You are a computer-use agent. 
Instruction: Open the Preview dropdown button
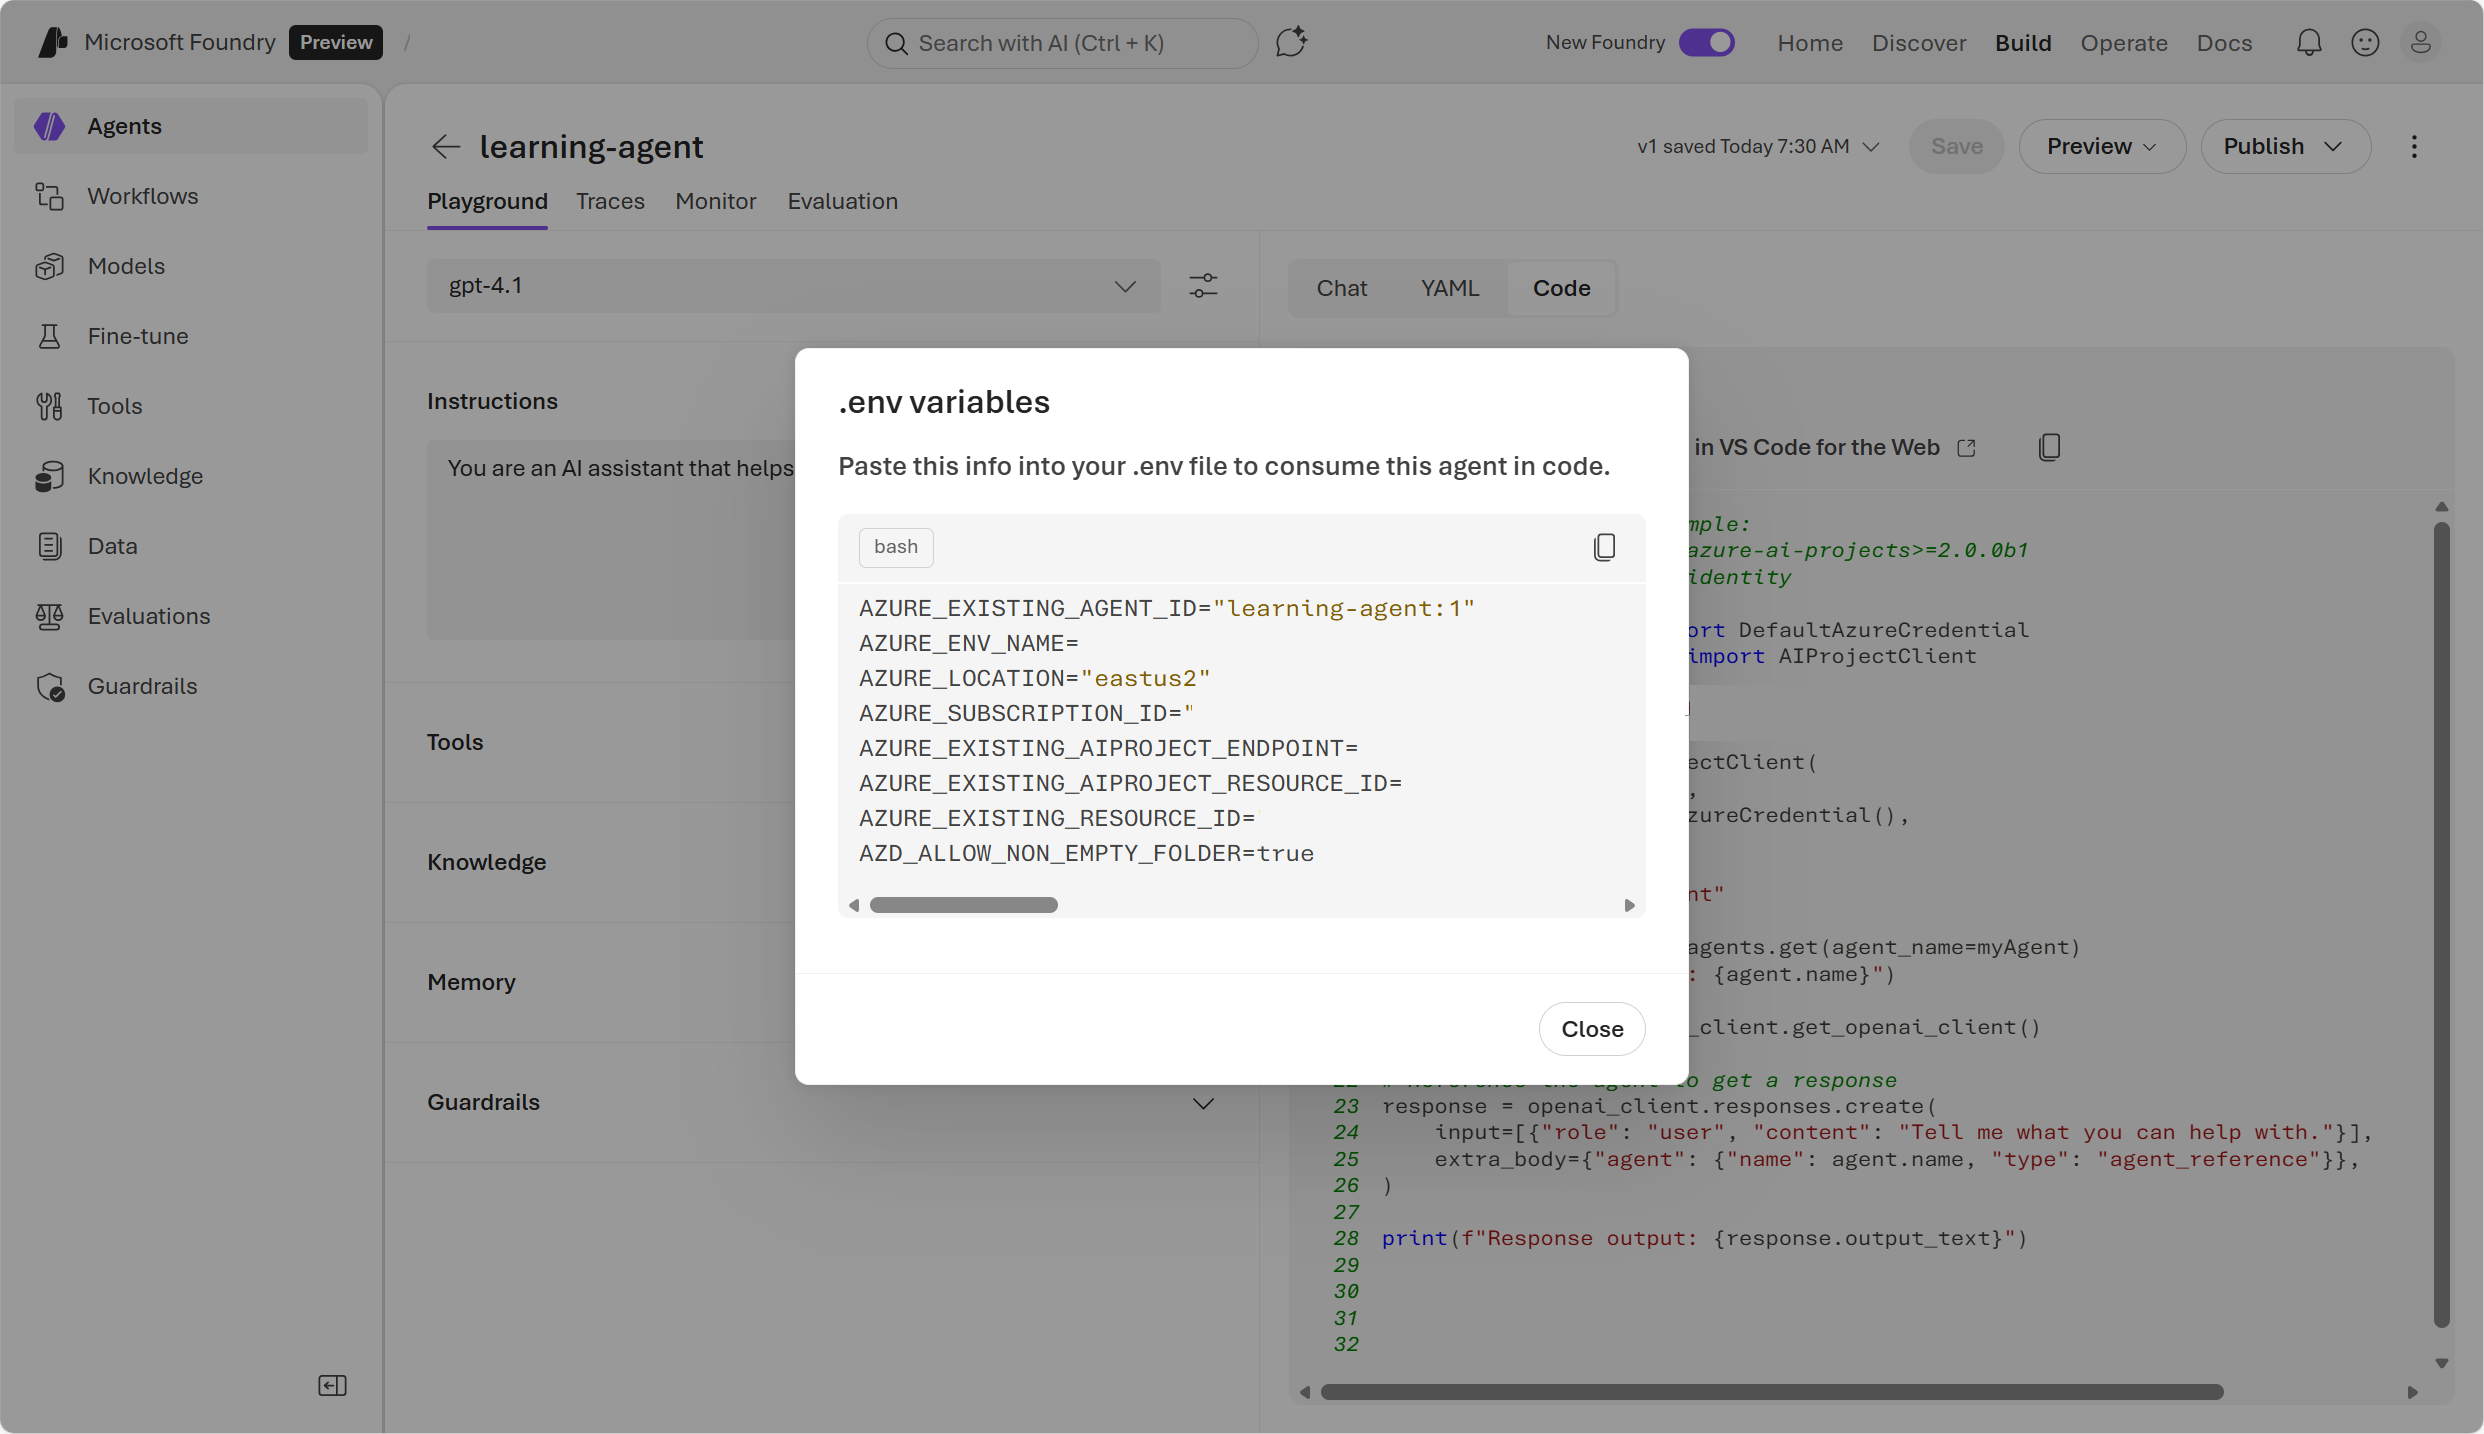[x=2102, y=147]
